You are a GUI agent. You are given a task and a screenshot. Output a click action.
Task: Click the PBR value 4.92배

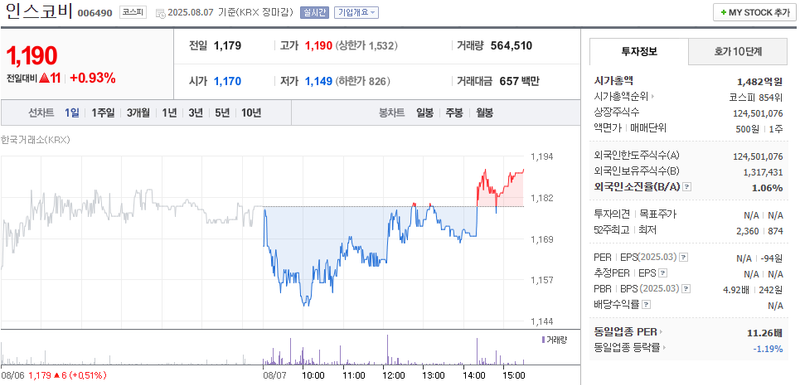point(736,290)
